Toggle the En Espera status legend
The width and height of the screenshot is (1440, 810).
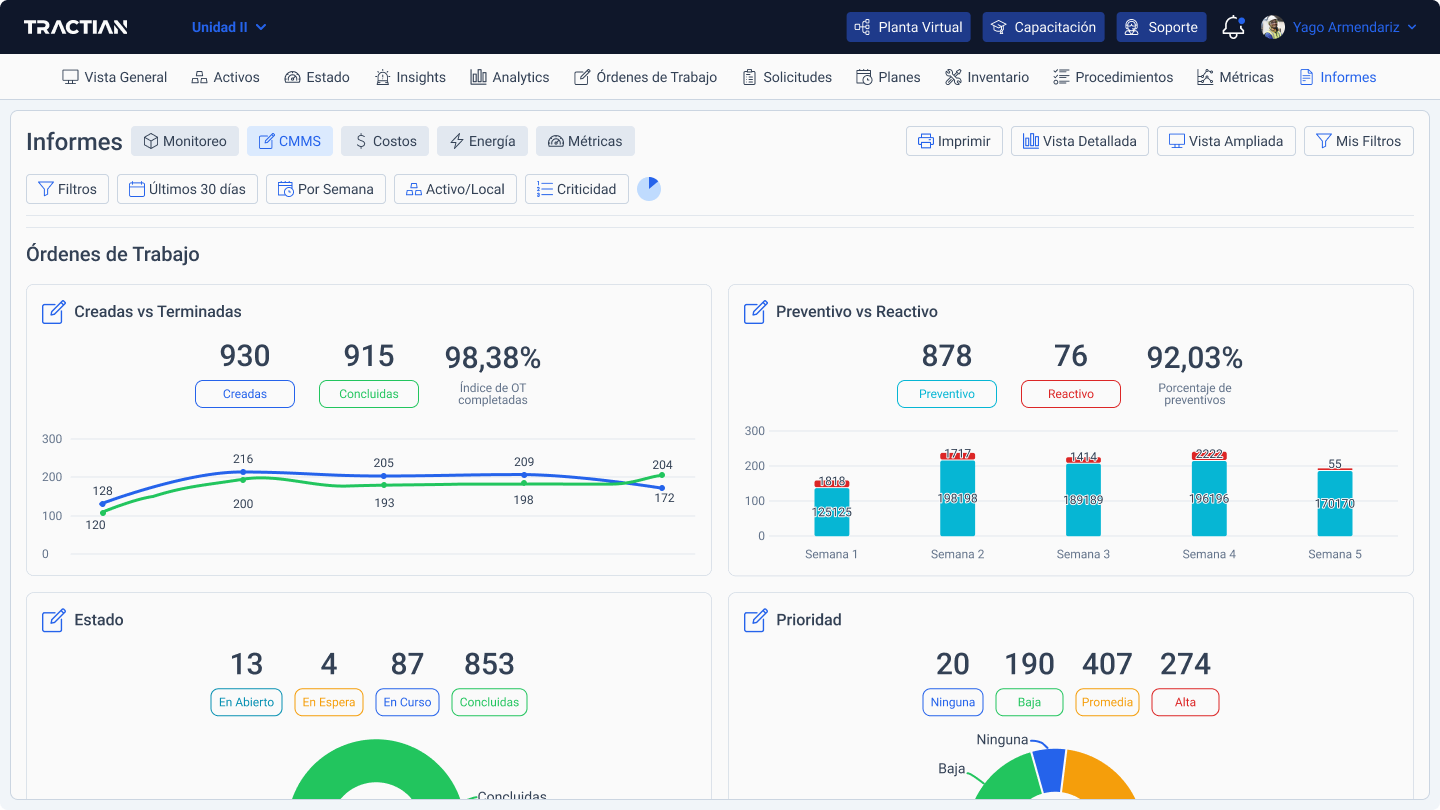pyautogui.click(x=329, y=702)
